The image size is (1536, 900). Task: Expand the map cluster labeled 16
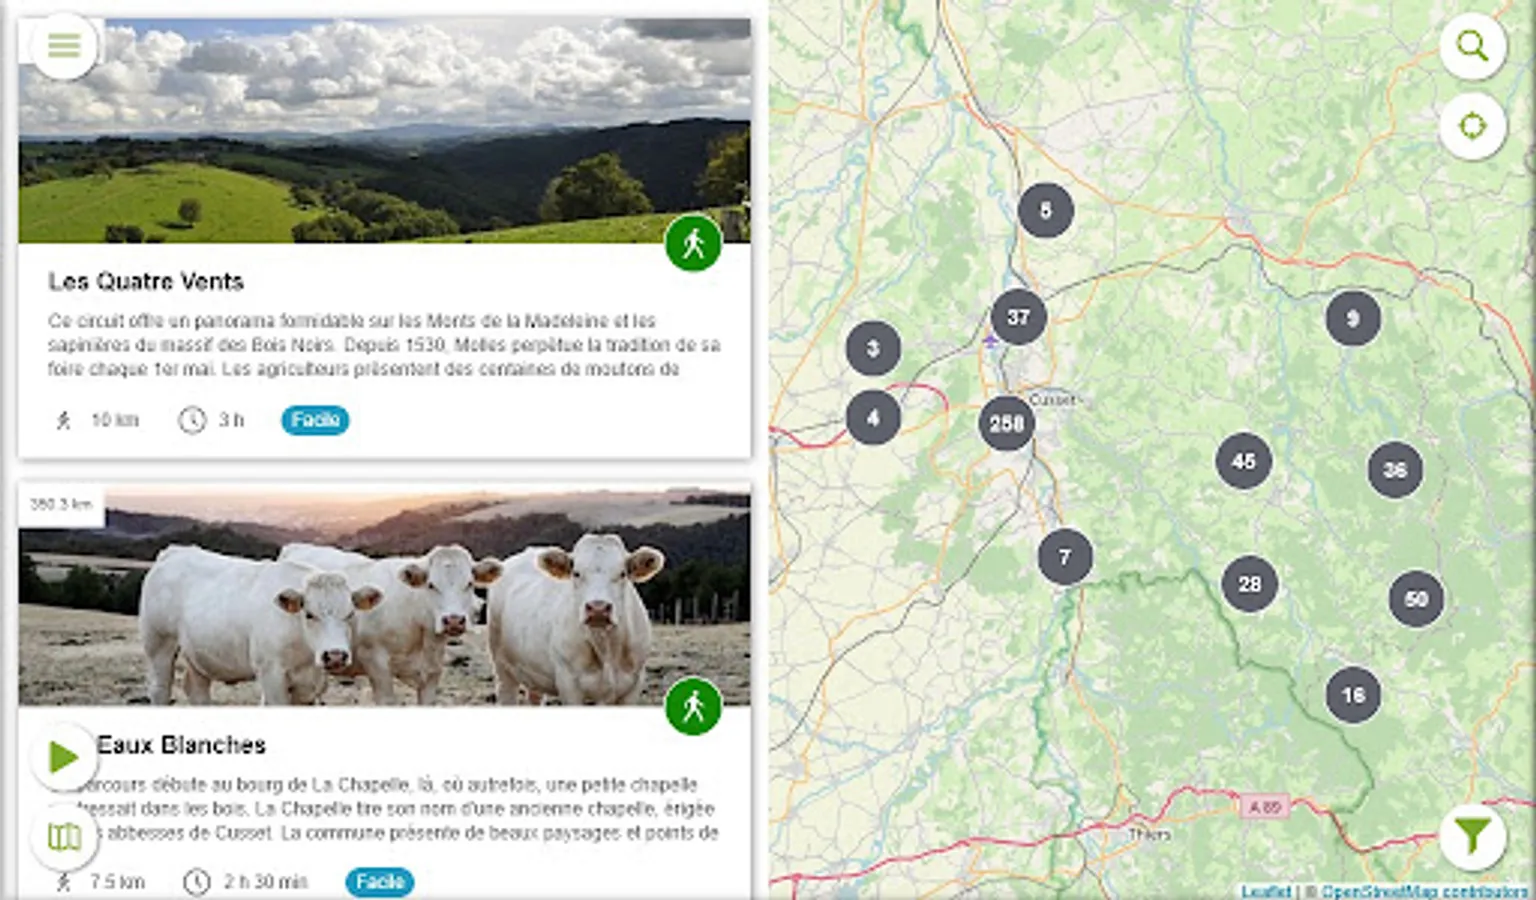pyautogui.click(x=1353, y=695)
